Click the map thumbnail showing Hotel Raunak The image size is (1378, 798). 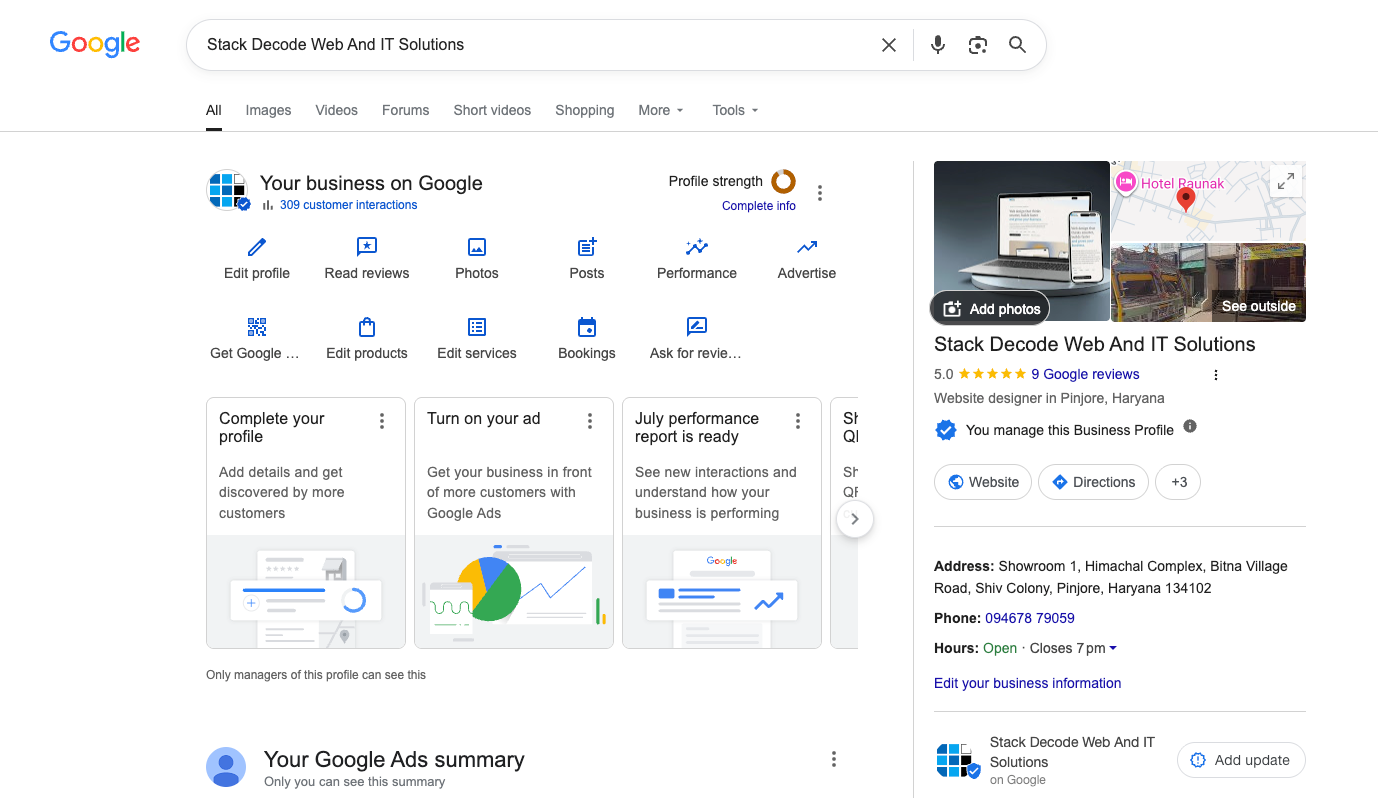1209,201
